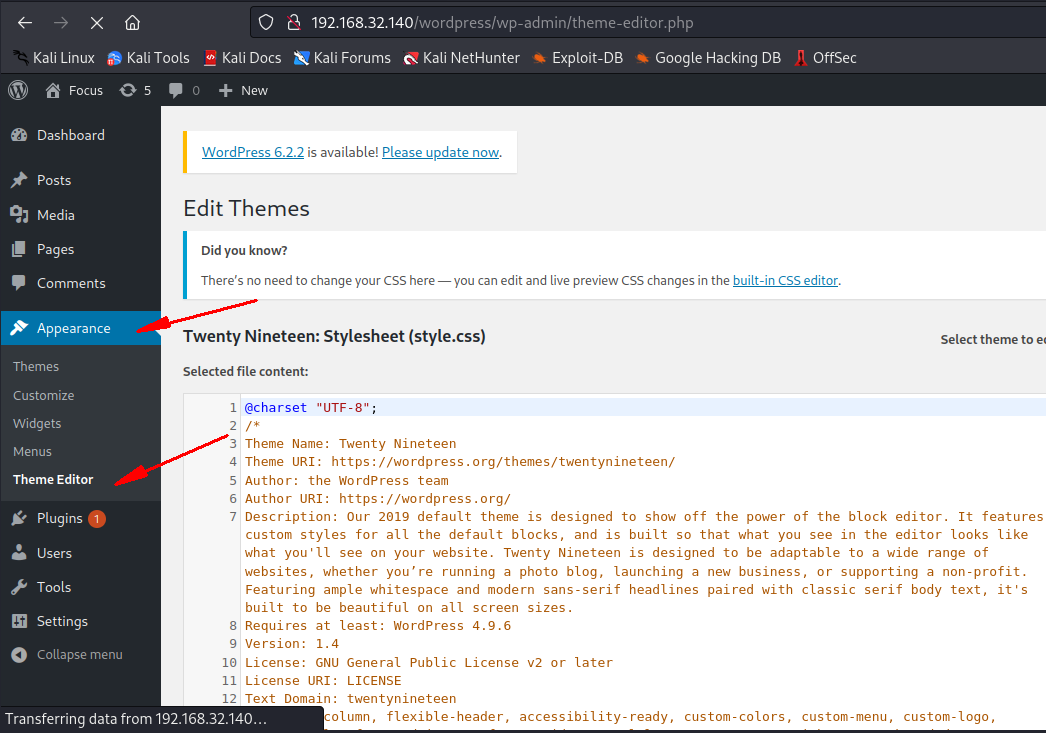
Task: Open the Google Hacking DB bookmark
Action: coord(708,58)
